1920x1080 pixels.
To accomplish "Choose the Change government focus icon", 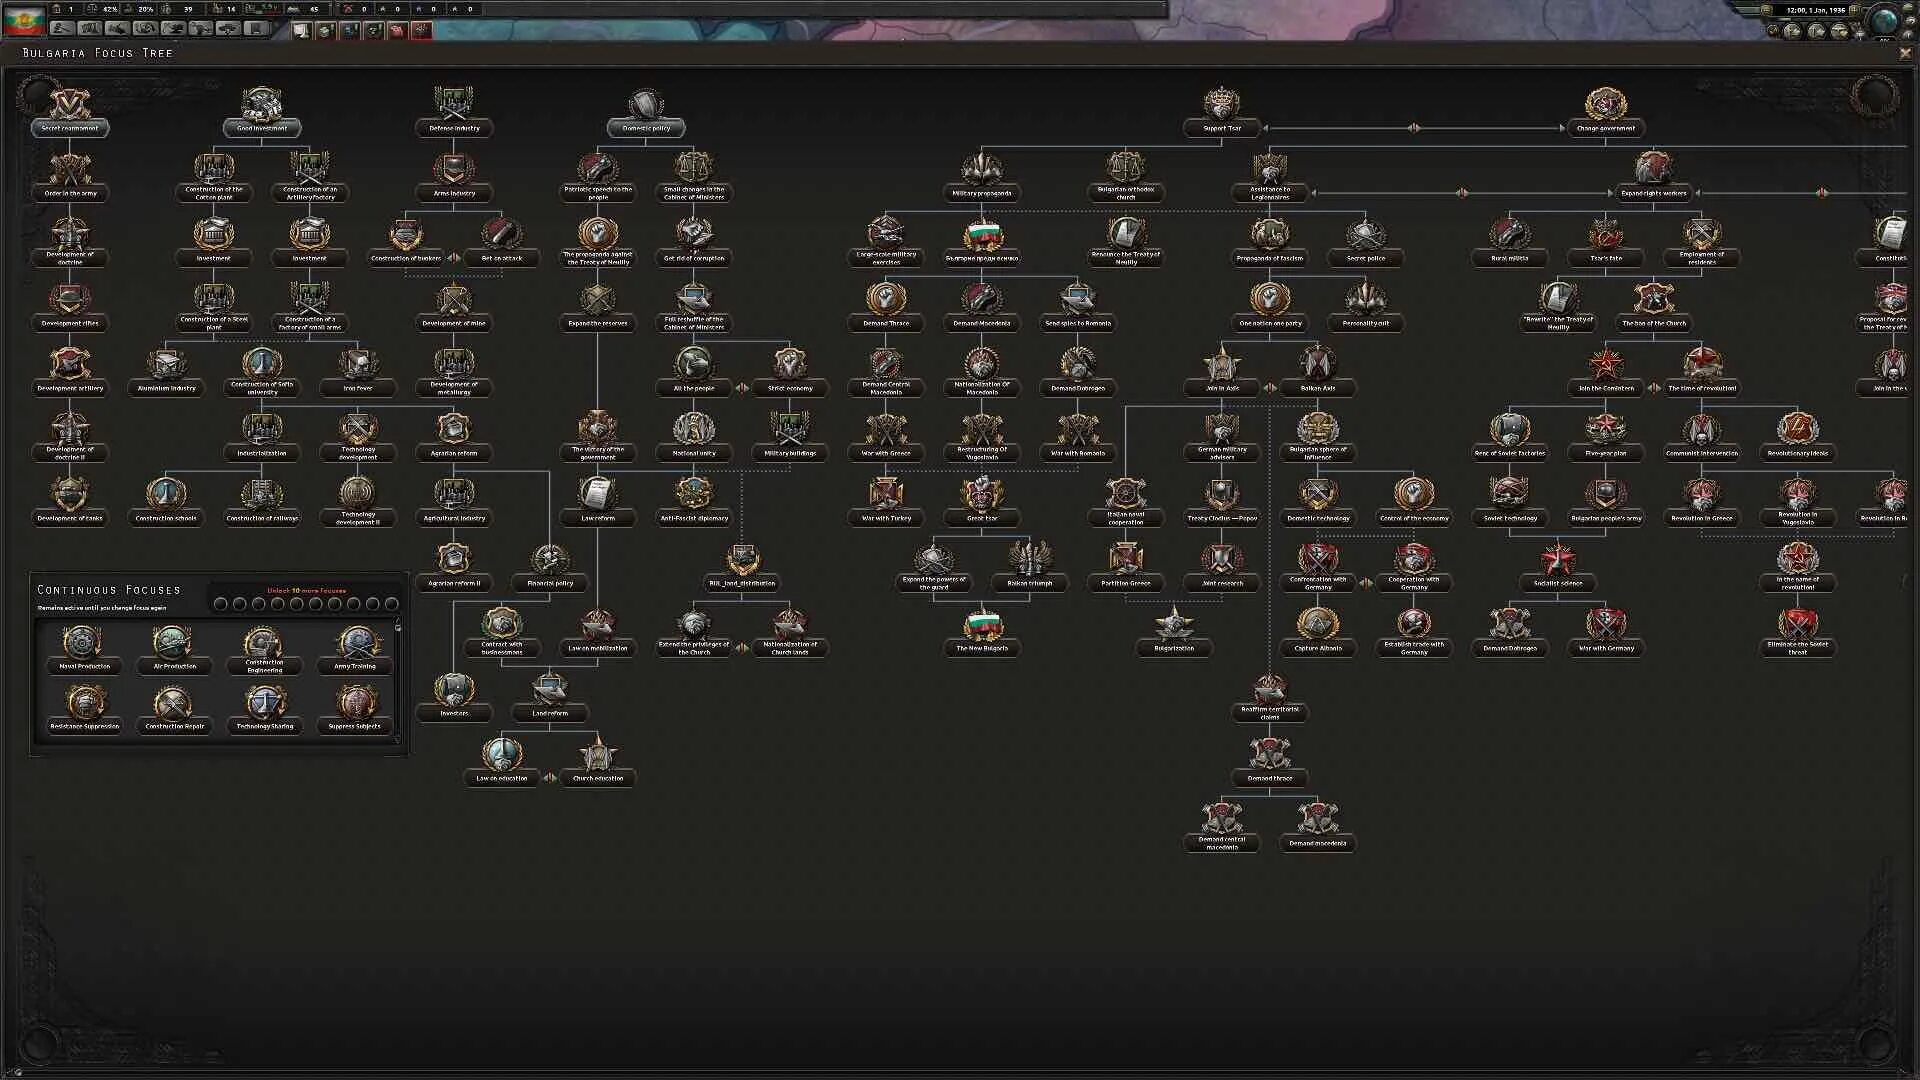I will tap(1605, 103).
